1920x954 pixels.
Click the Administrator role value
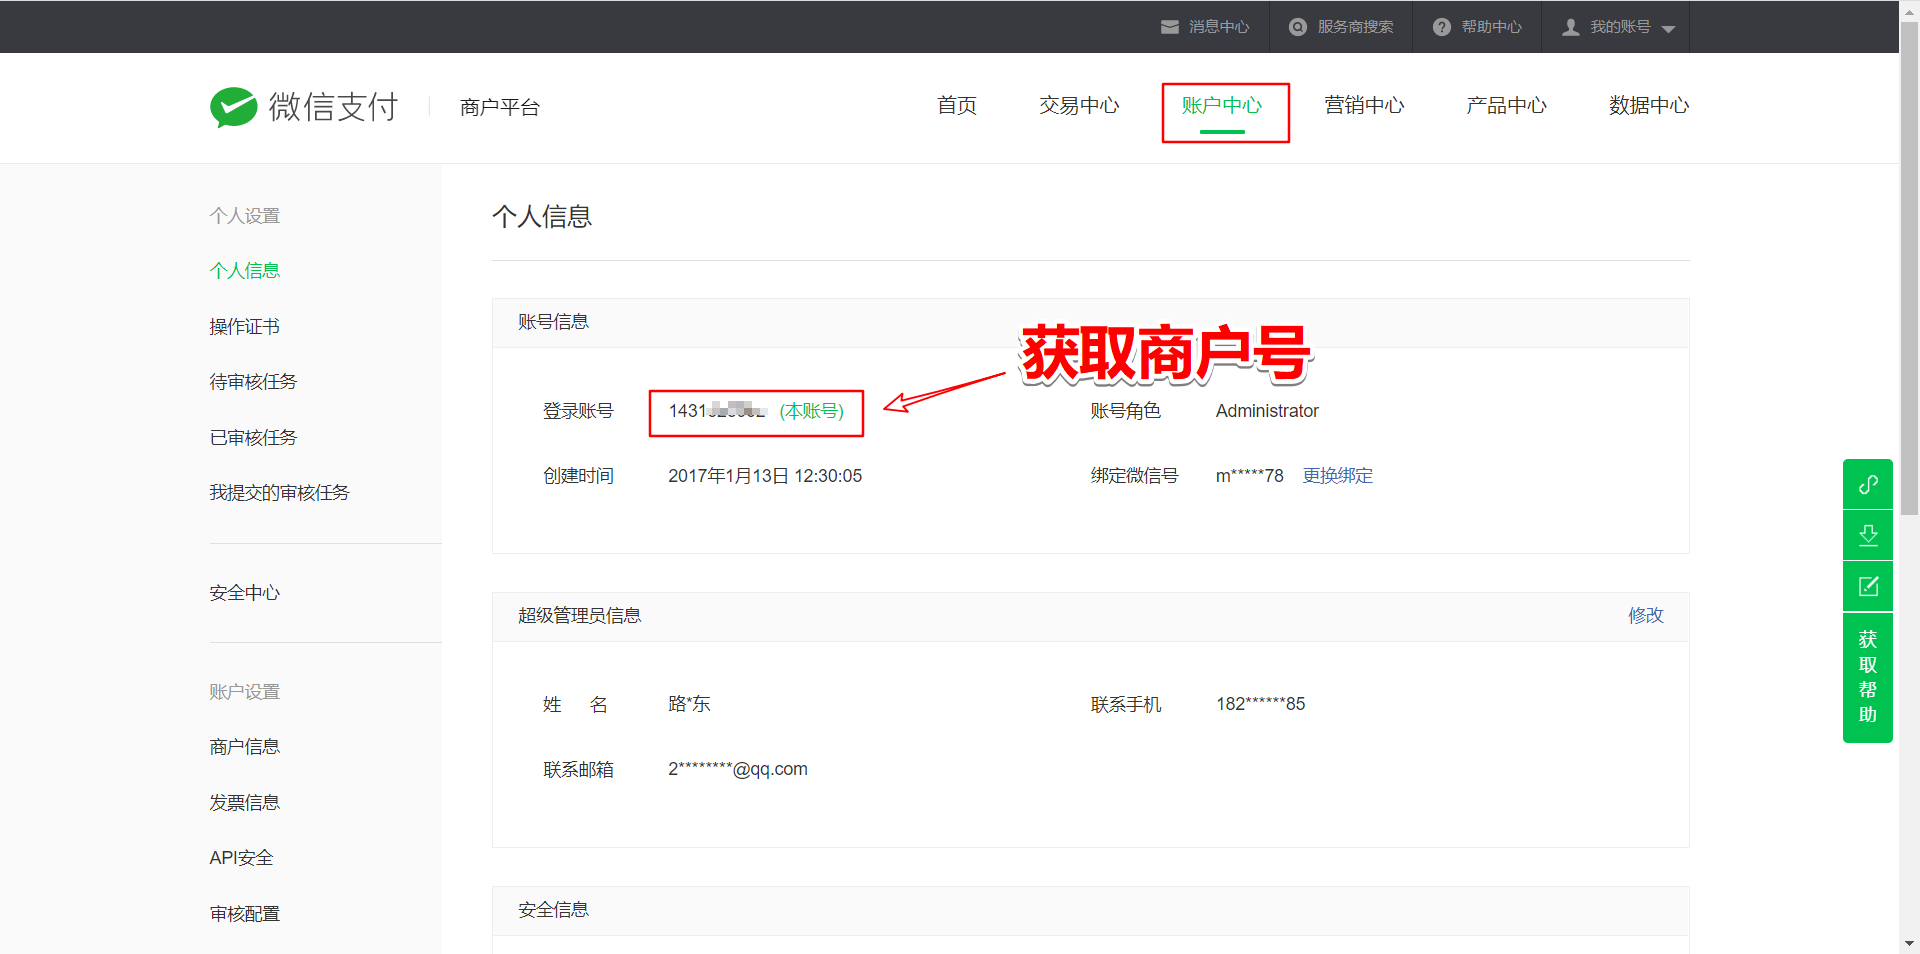(x=1267, y=411)
